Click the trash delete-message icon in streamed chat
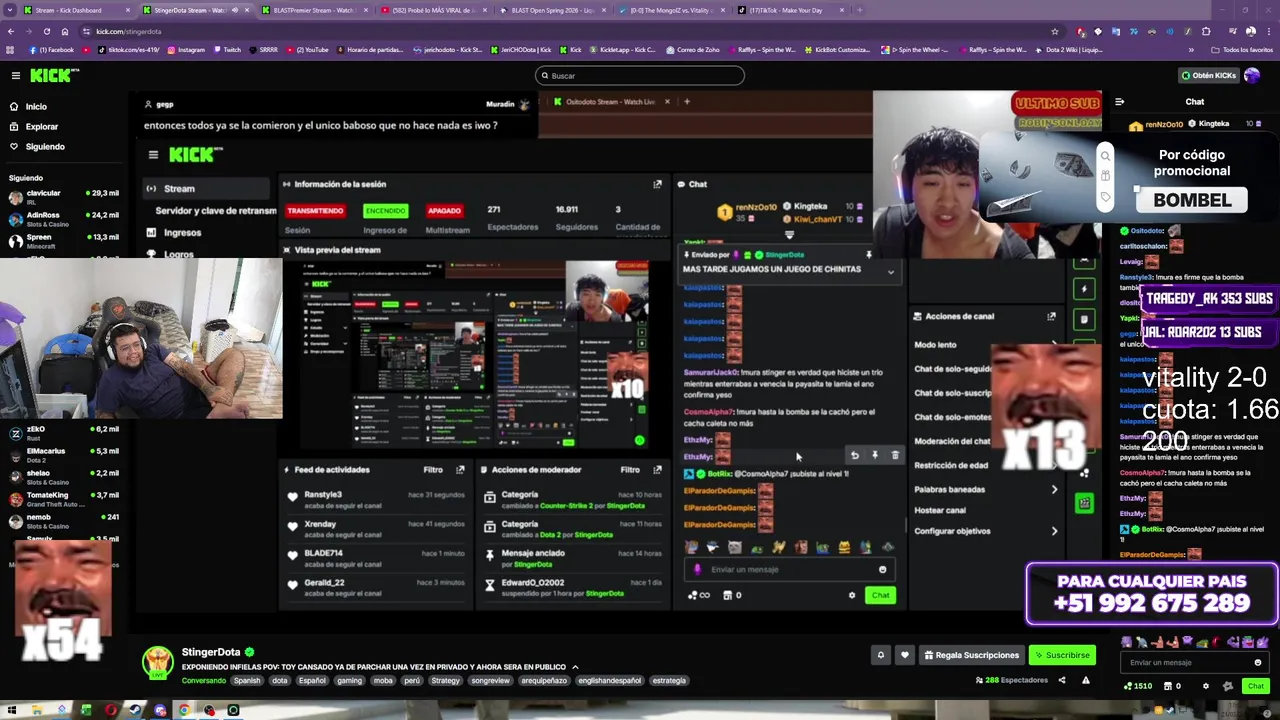The height and width of the screenshot is (720, 1280). pyautogui.click(x=895, y=456)
